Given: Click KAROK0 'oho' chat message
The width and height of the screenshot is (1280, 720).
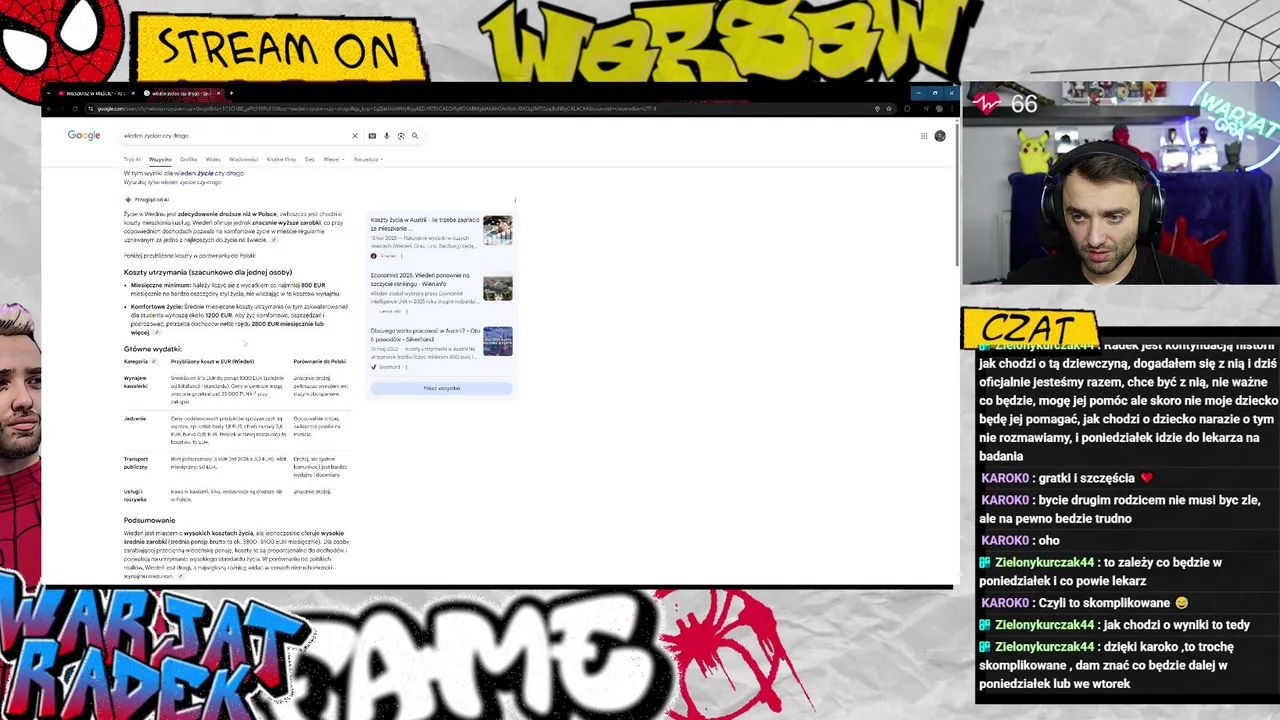Looking at the screenshot, I should click(1020, 540).
